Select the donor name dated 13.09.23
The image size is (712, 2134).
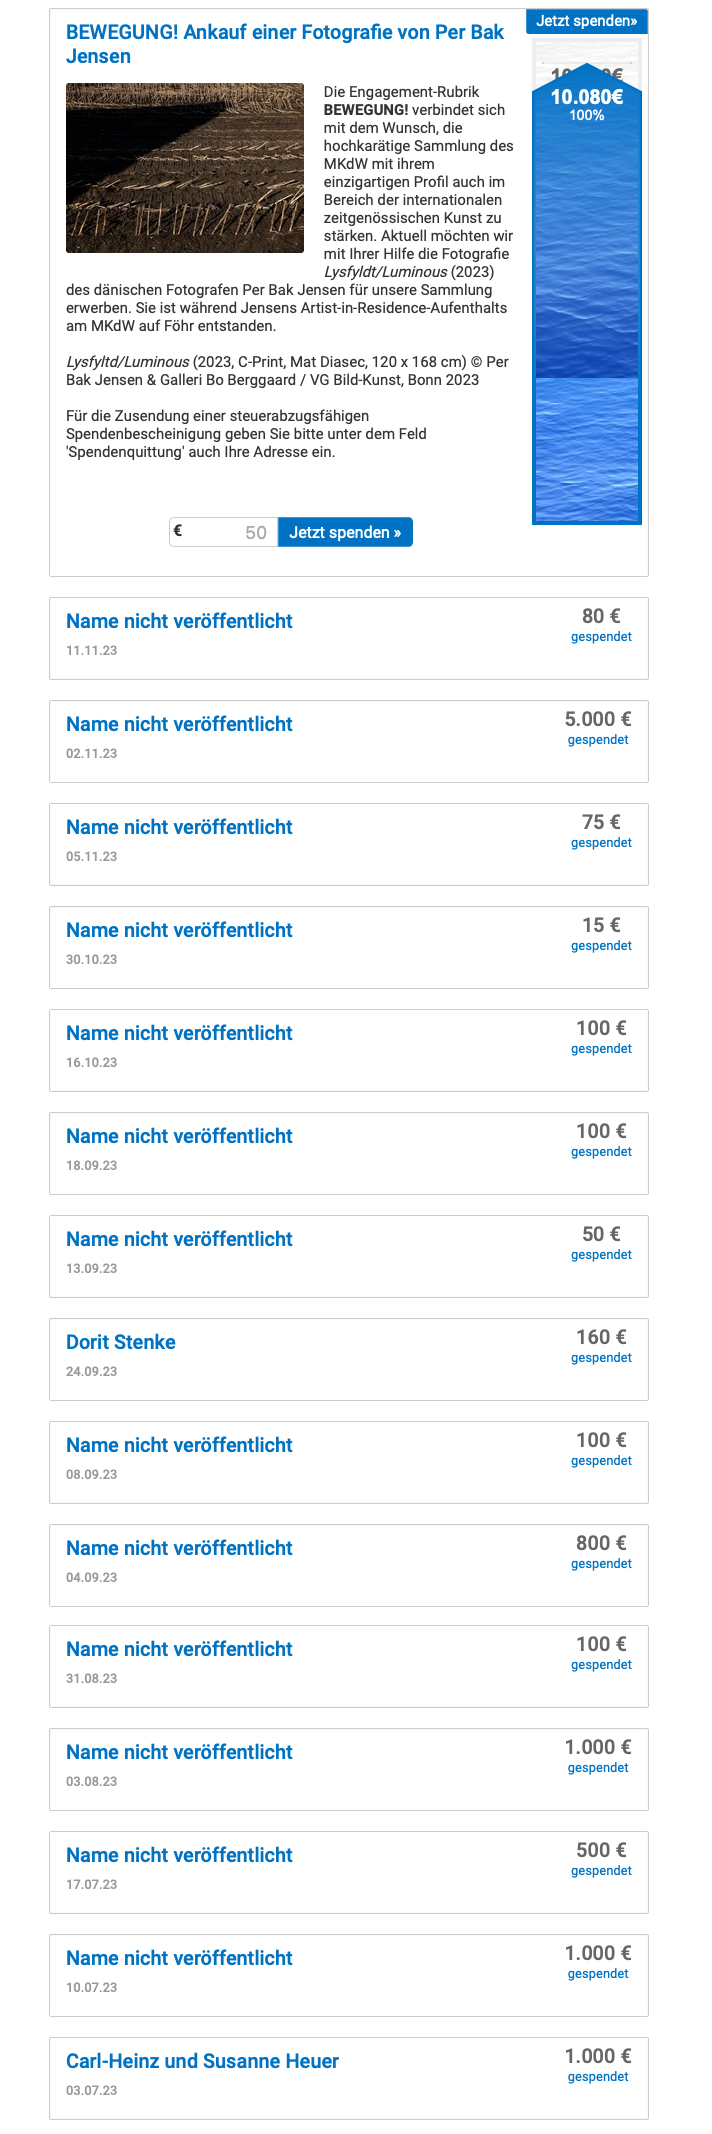click(179, 1239)
